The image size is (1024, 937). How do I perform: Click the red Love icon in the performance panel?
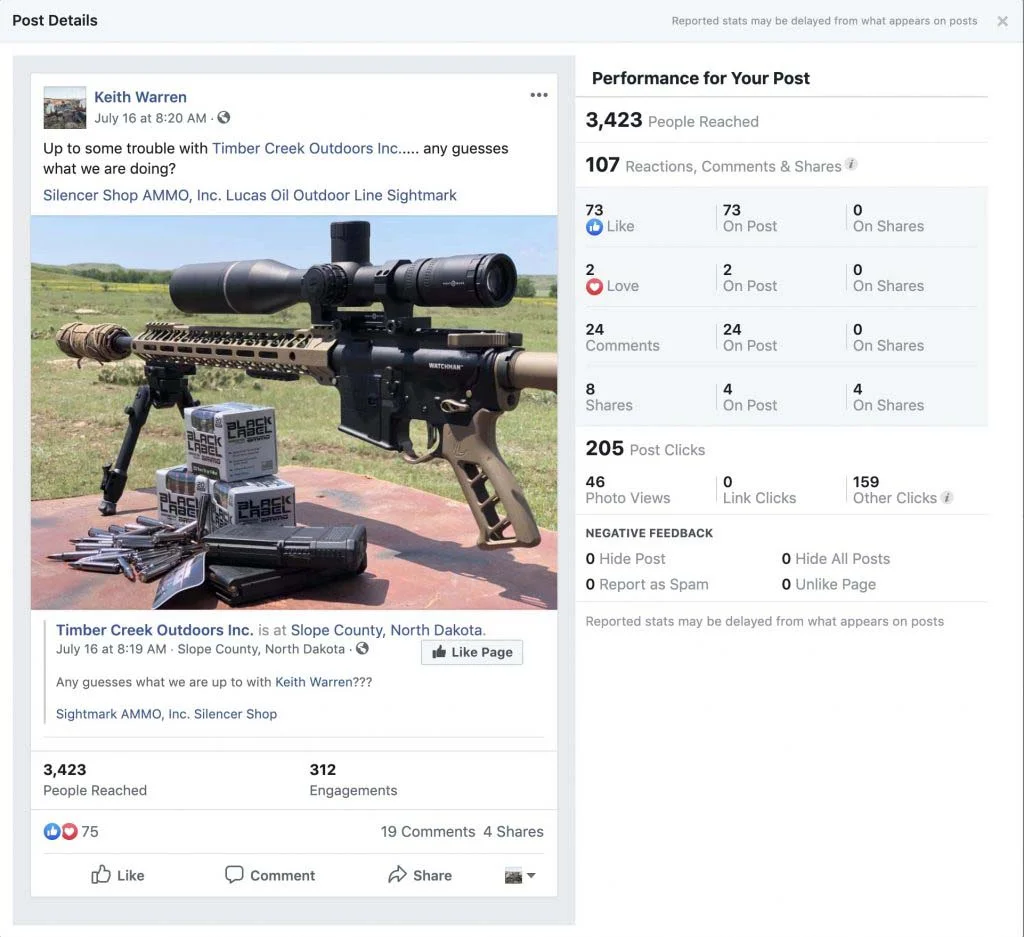[x=594, y=286]
